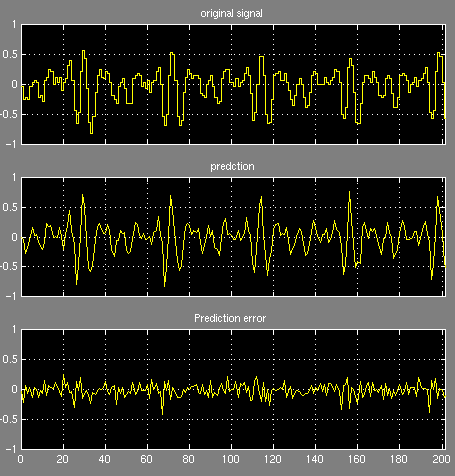
Task: Click the -0.5 y-tick of Prediction error plot
Action: click(x=9, y=419)
